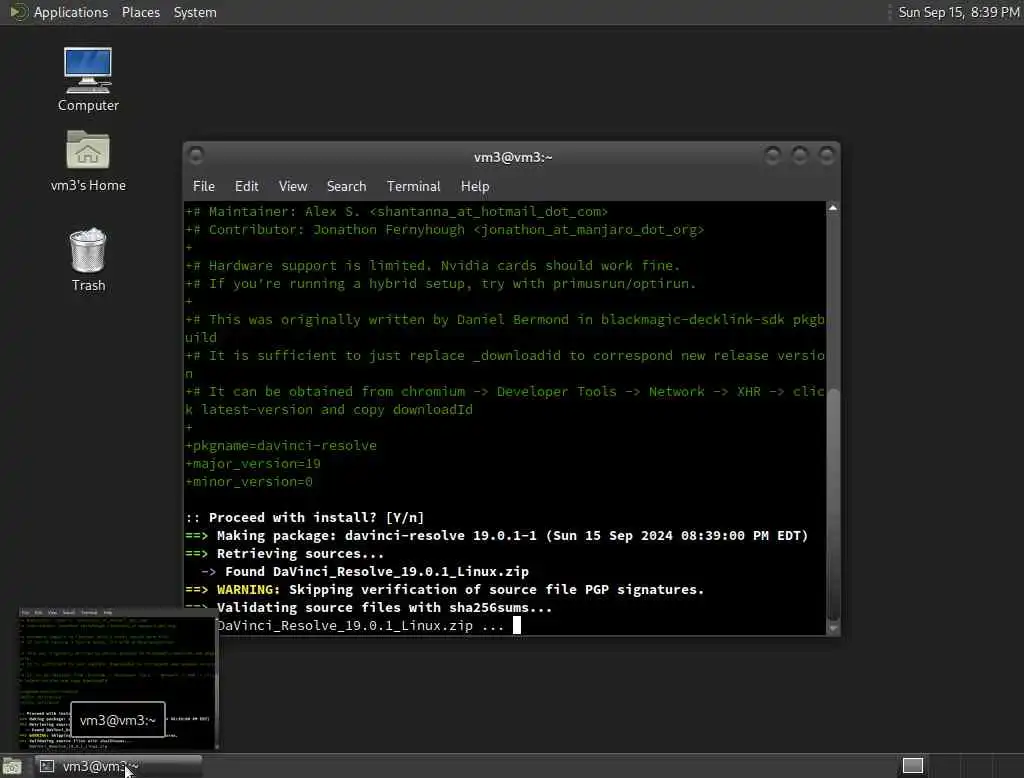Click the show desktop icon in bottom panel

tap(12, 766)
